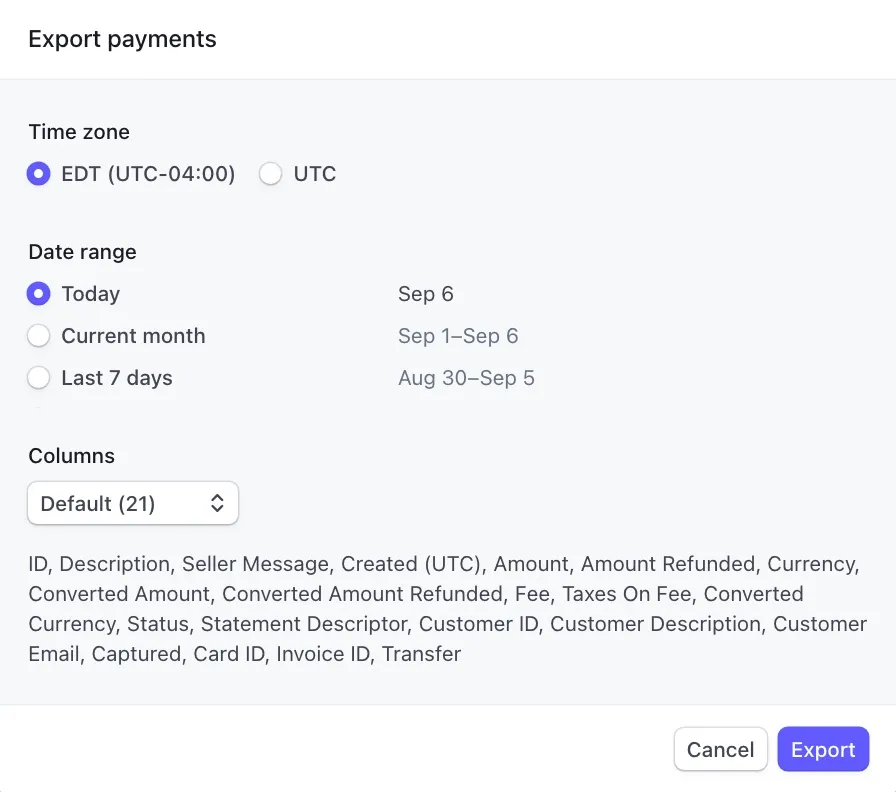Image resolution: width=896 pixels, height=792 pixels.
Task: Click the Columns section label
Action: coord(71,455)
